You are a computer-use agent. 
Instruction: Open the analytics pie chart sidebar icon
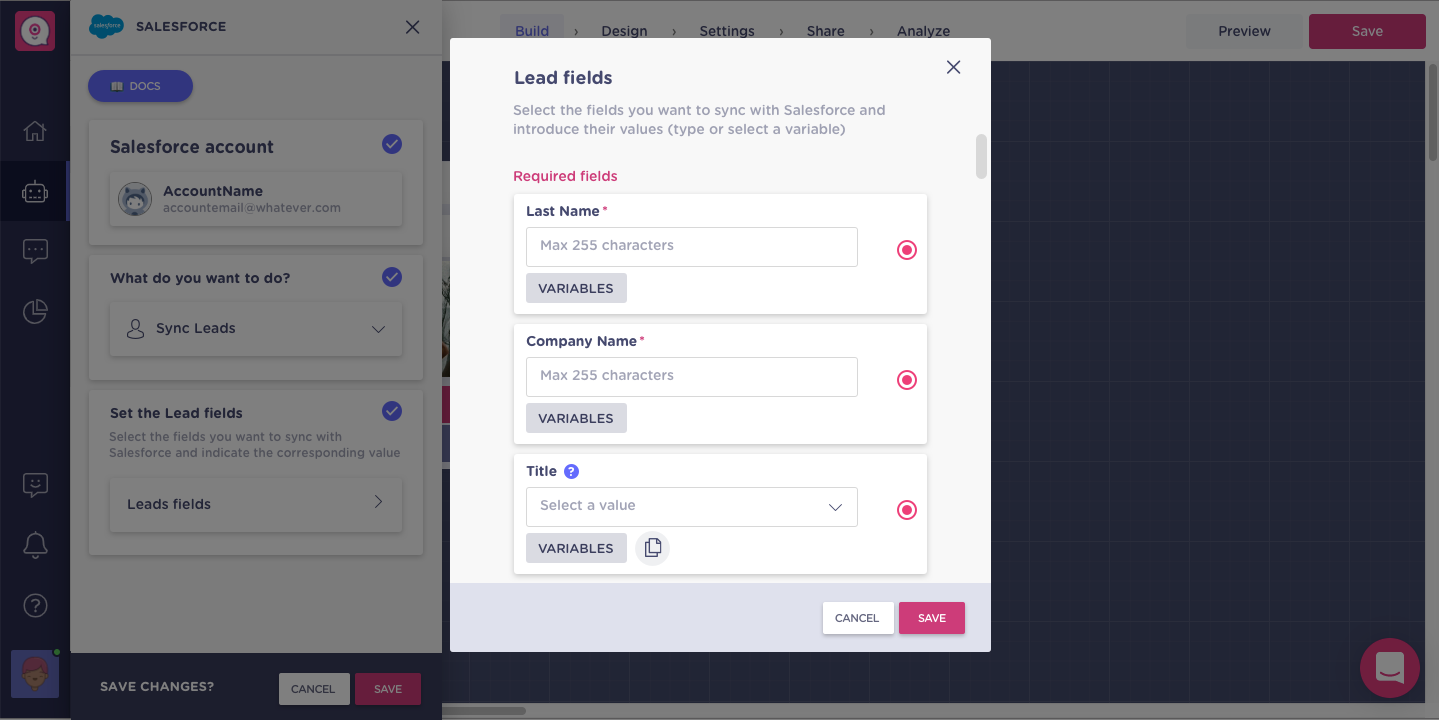click(35, 312)
